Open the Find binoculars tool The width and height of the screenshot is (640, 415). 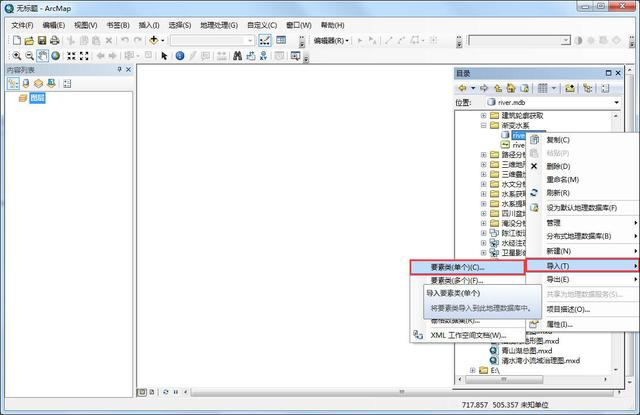point(238,56)
